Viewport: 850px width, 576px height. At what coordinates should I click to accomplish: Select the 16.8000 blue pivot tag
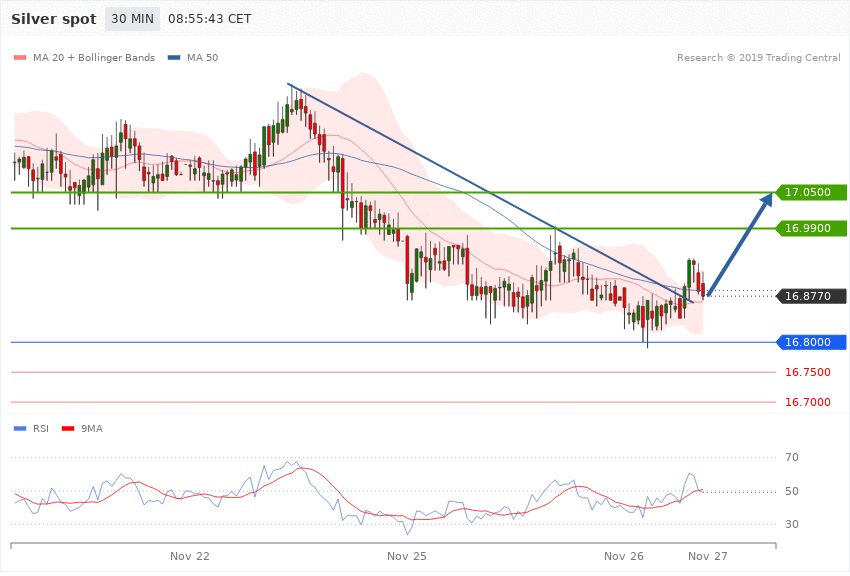pyautogui.click(x=811, y=342)
